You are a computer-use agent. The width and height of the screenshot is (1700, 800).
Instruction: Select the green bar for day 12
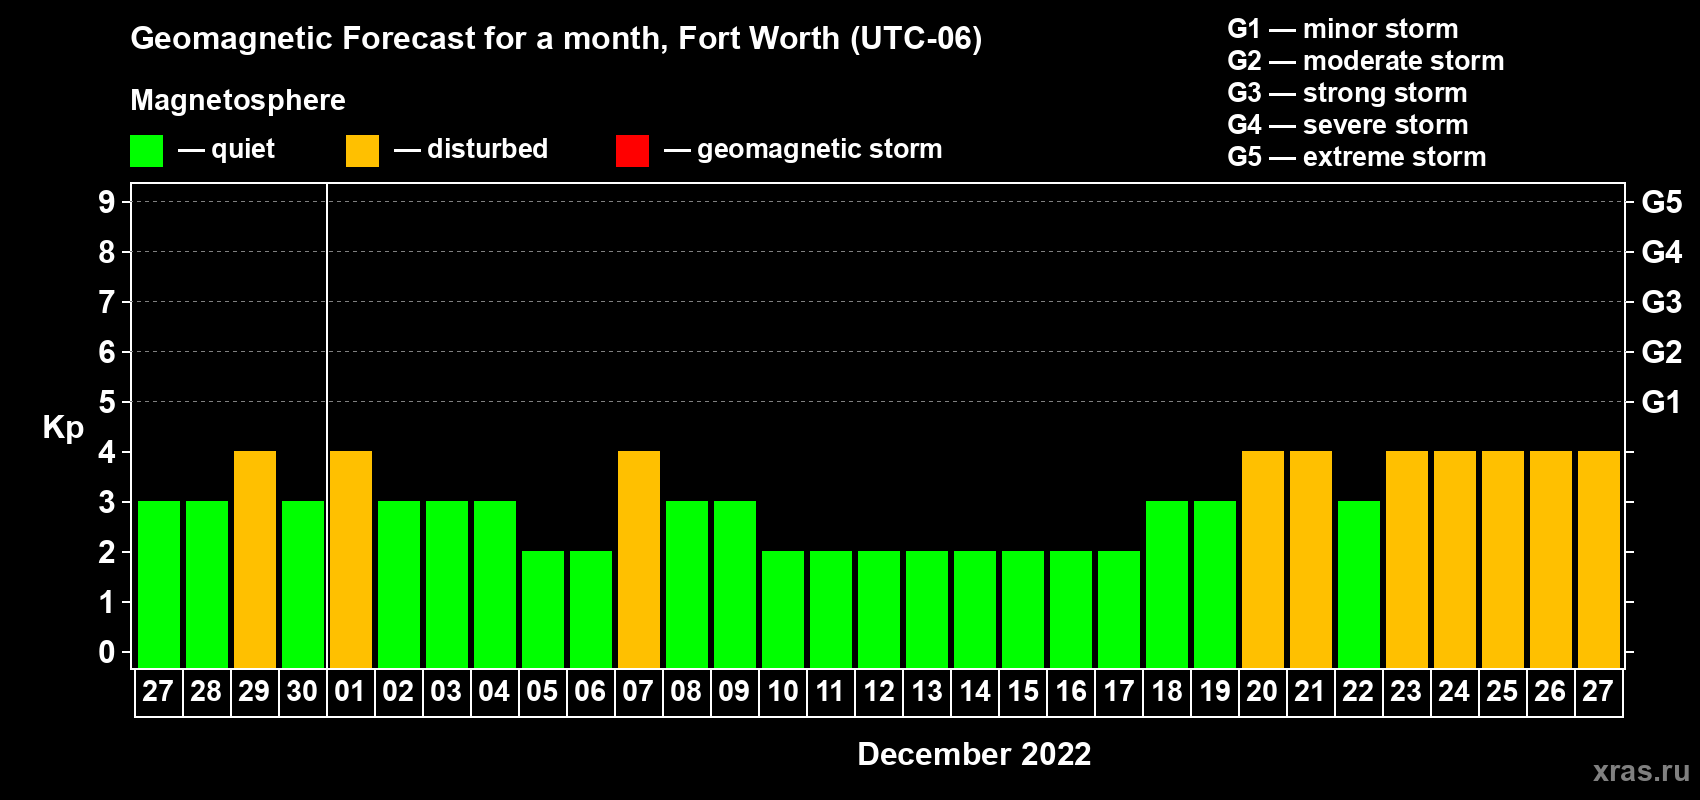coord(879,610)
